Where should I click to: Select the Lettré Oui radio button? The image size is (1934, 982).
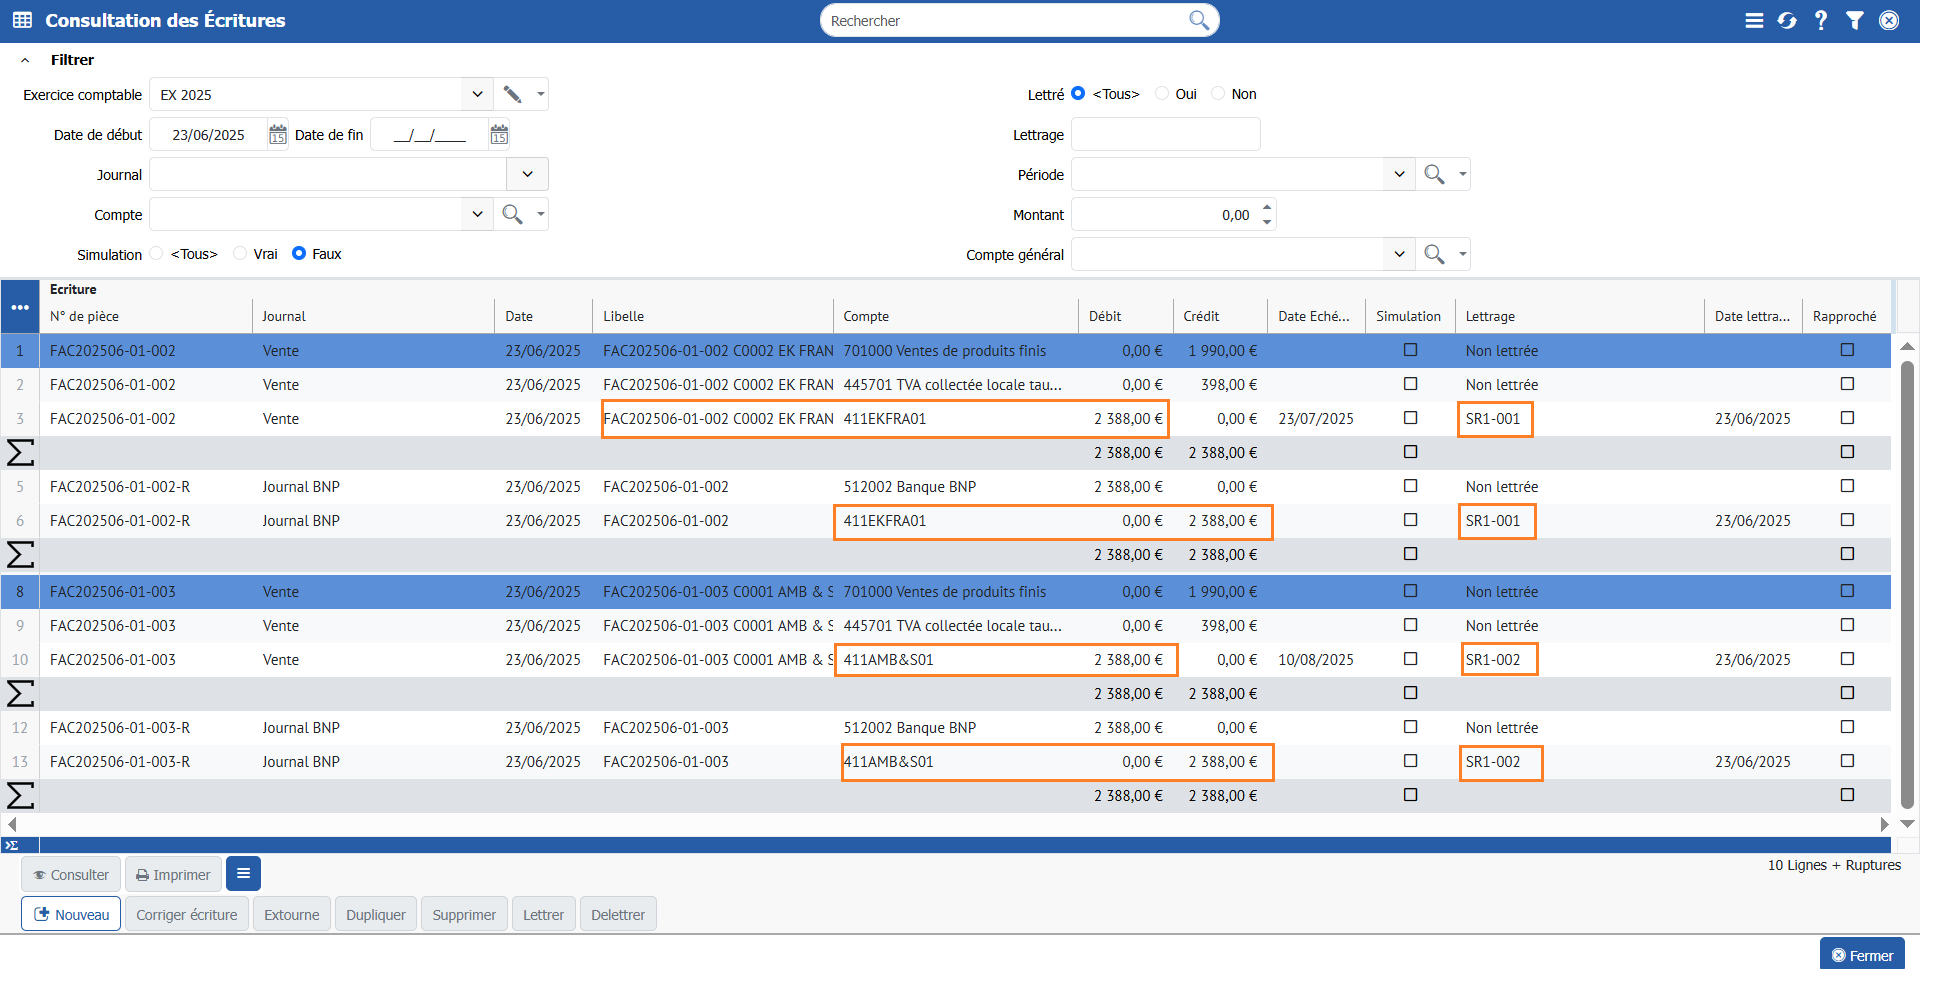click(1162, 94)
